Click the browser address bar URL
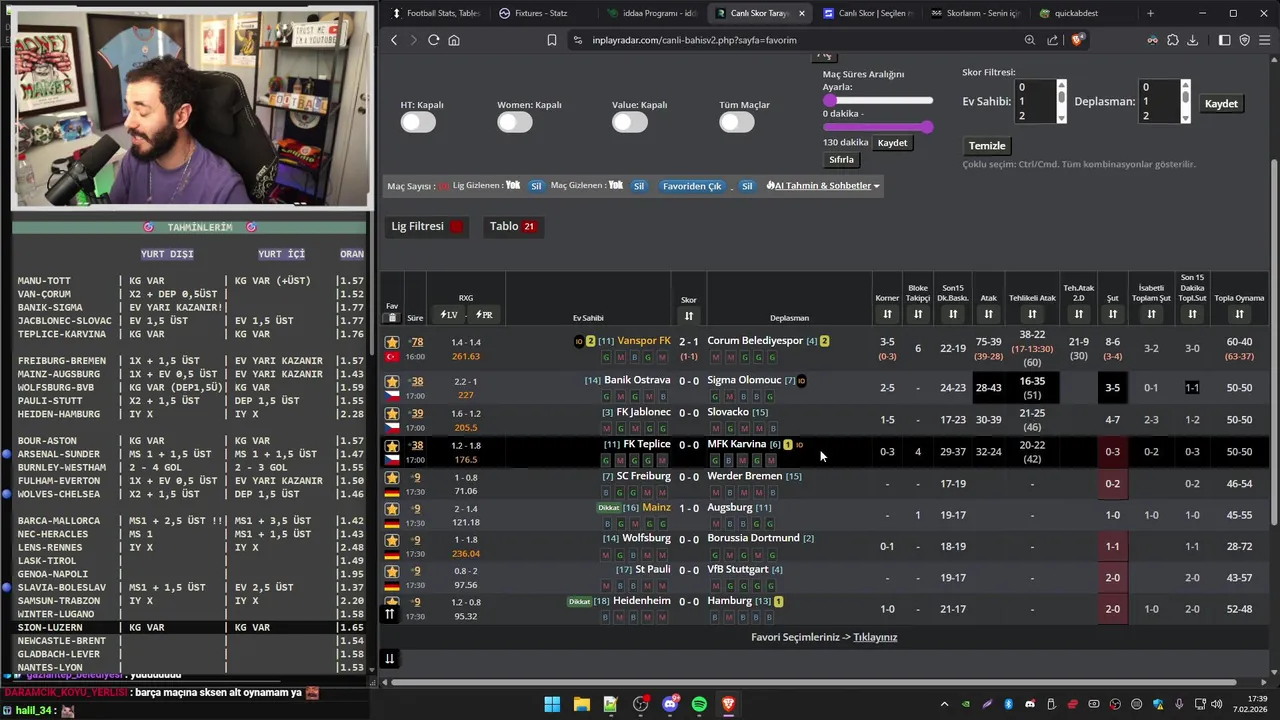 click(694, 40)
